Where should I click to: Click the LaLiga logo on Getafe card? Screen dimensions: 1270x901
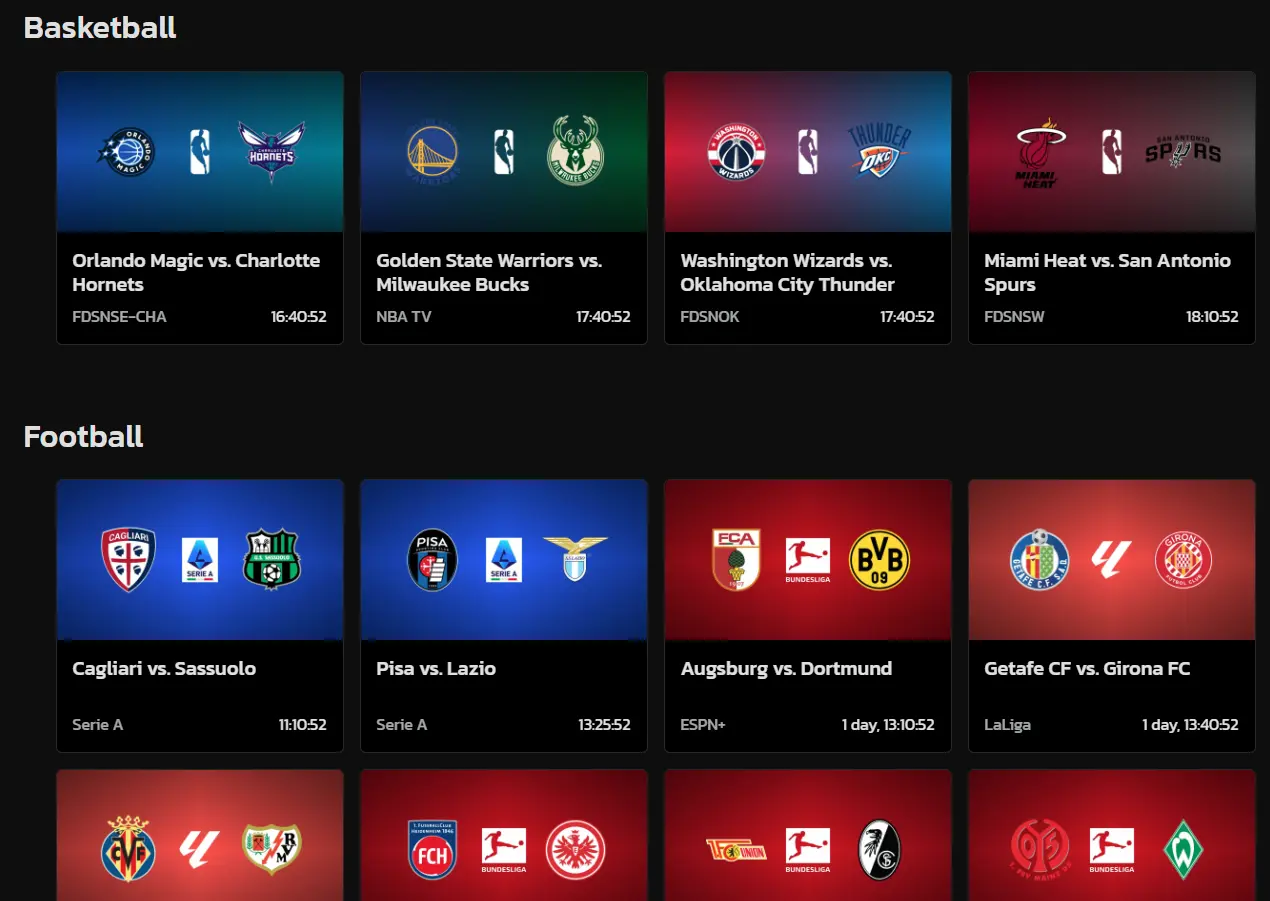(1111, 559)
